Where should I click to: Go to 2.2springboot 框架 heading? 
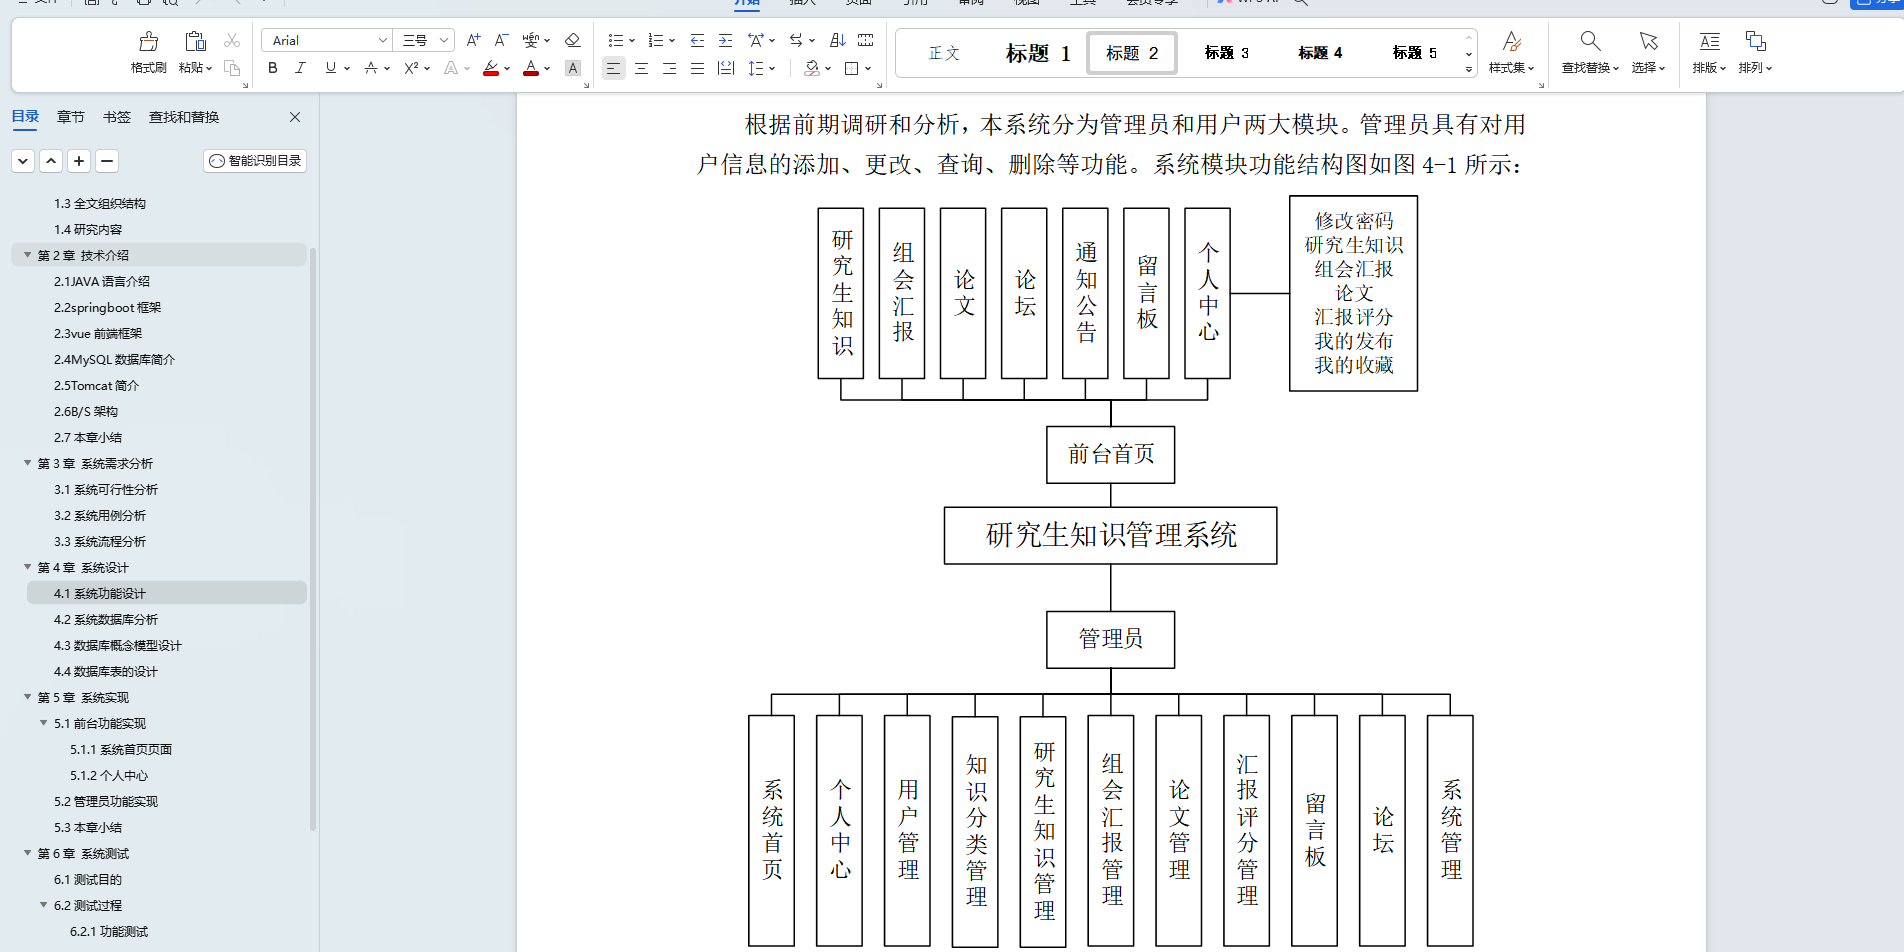[107, 308]
